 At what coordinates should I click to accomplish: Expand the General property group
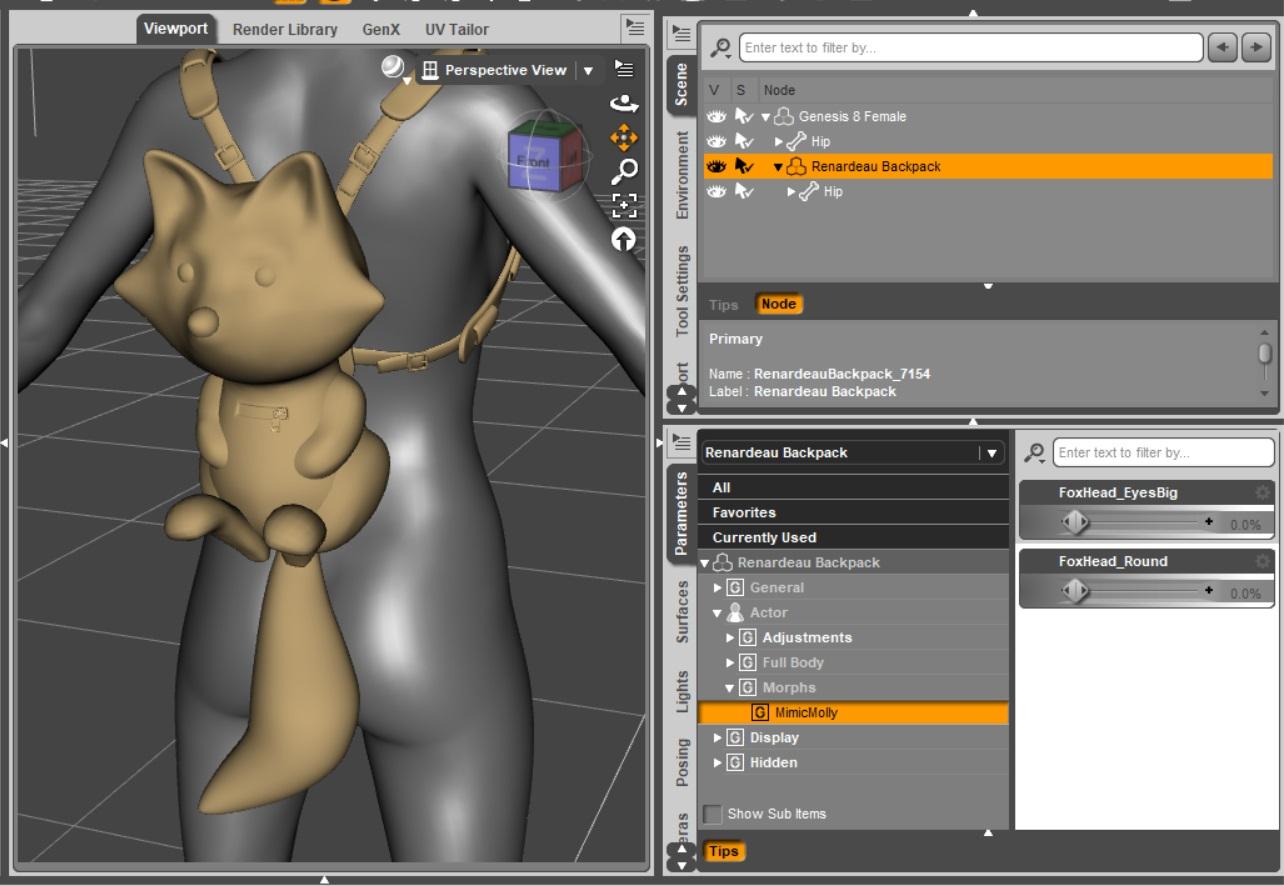point(718,588)
